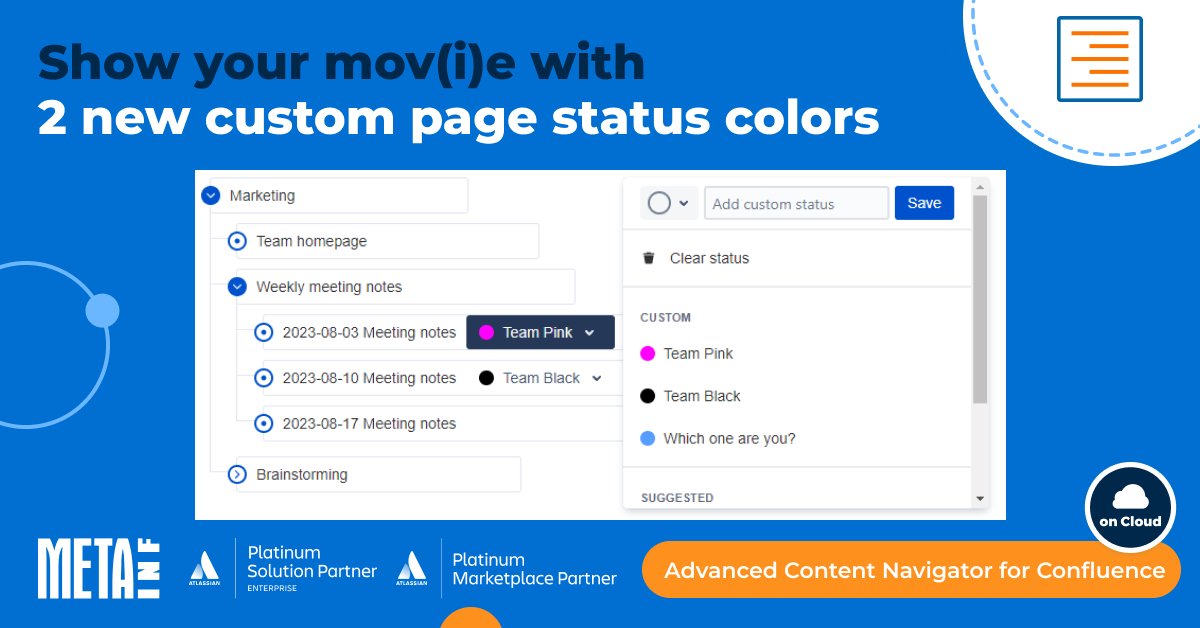This screenshot has width=1200, height=628.
Task: Click the black color dot in the status list
Action: tap(648, 396)
